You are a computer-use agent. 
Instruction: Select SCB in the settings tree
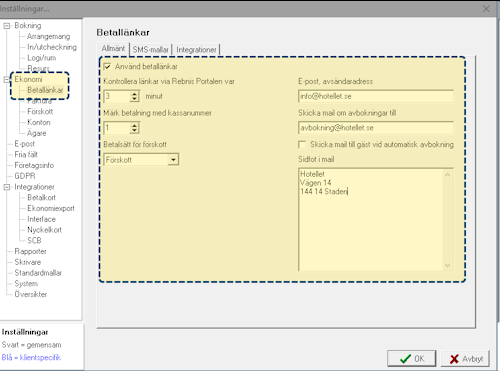[34, 241]
